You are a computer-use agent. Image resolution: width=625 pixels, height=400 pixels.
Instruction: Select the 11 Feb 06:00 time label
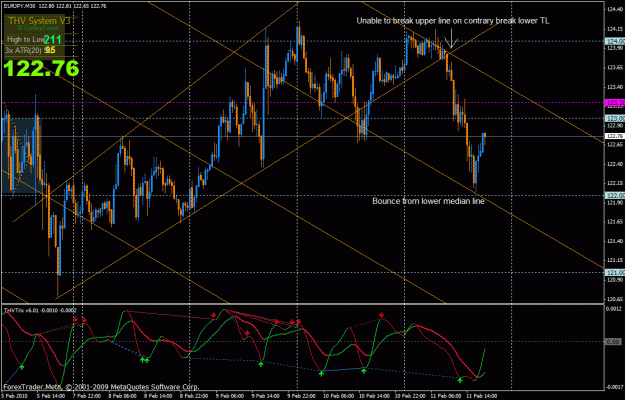coord(446,396)
